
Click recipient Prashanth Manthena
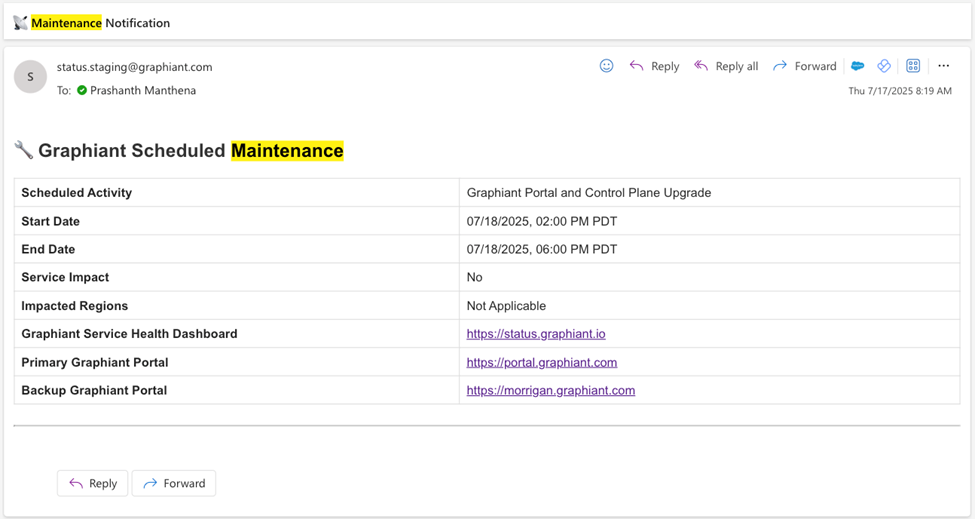143,90
